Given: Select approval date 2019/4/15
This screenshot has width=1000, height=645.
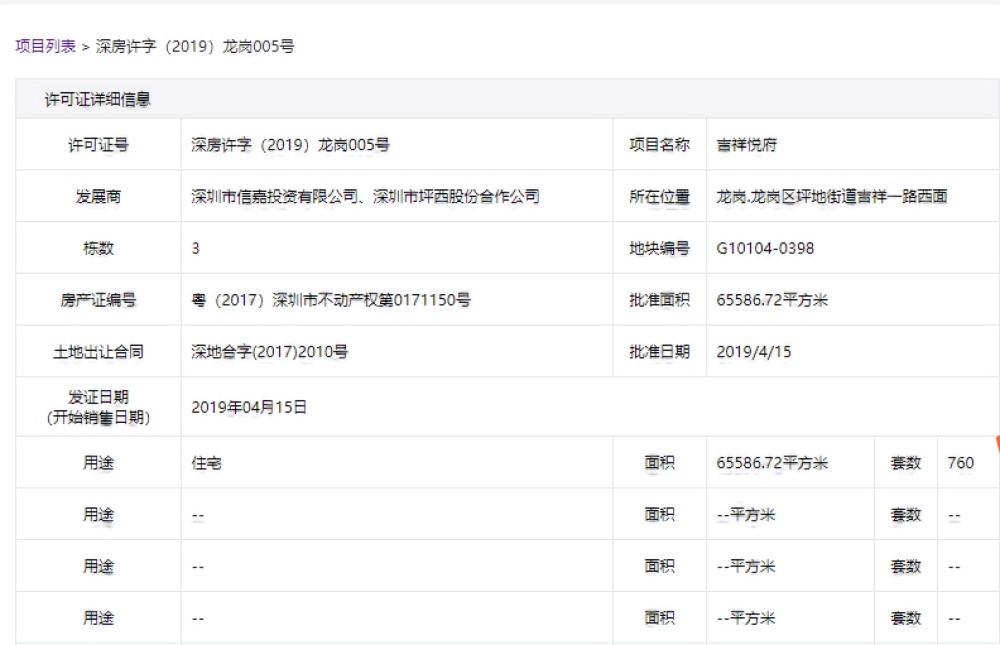Looking at the screenshot, I should [754, 352].
